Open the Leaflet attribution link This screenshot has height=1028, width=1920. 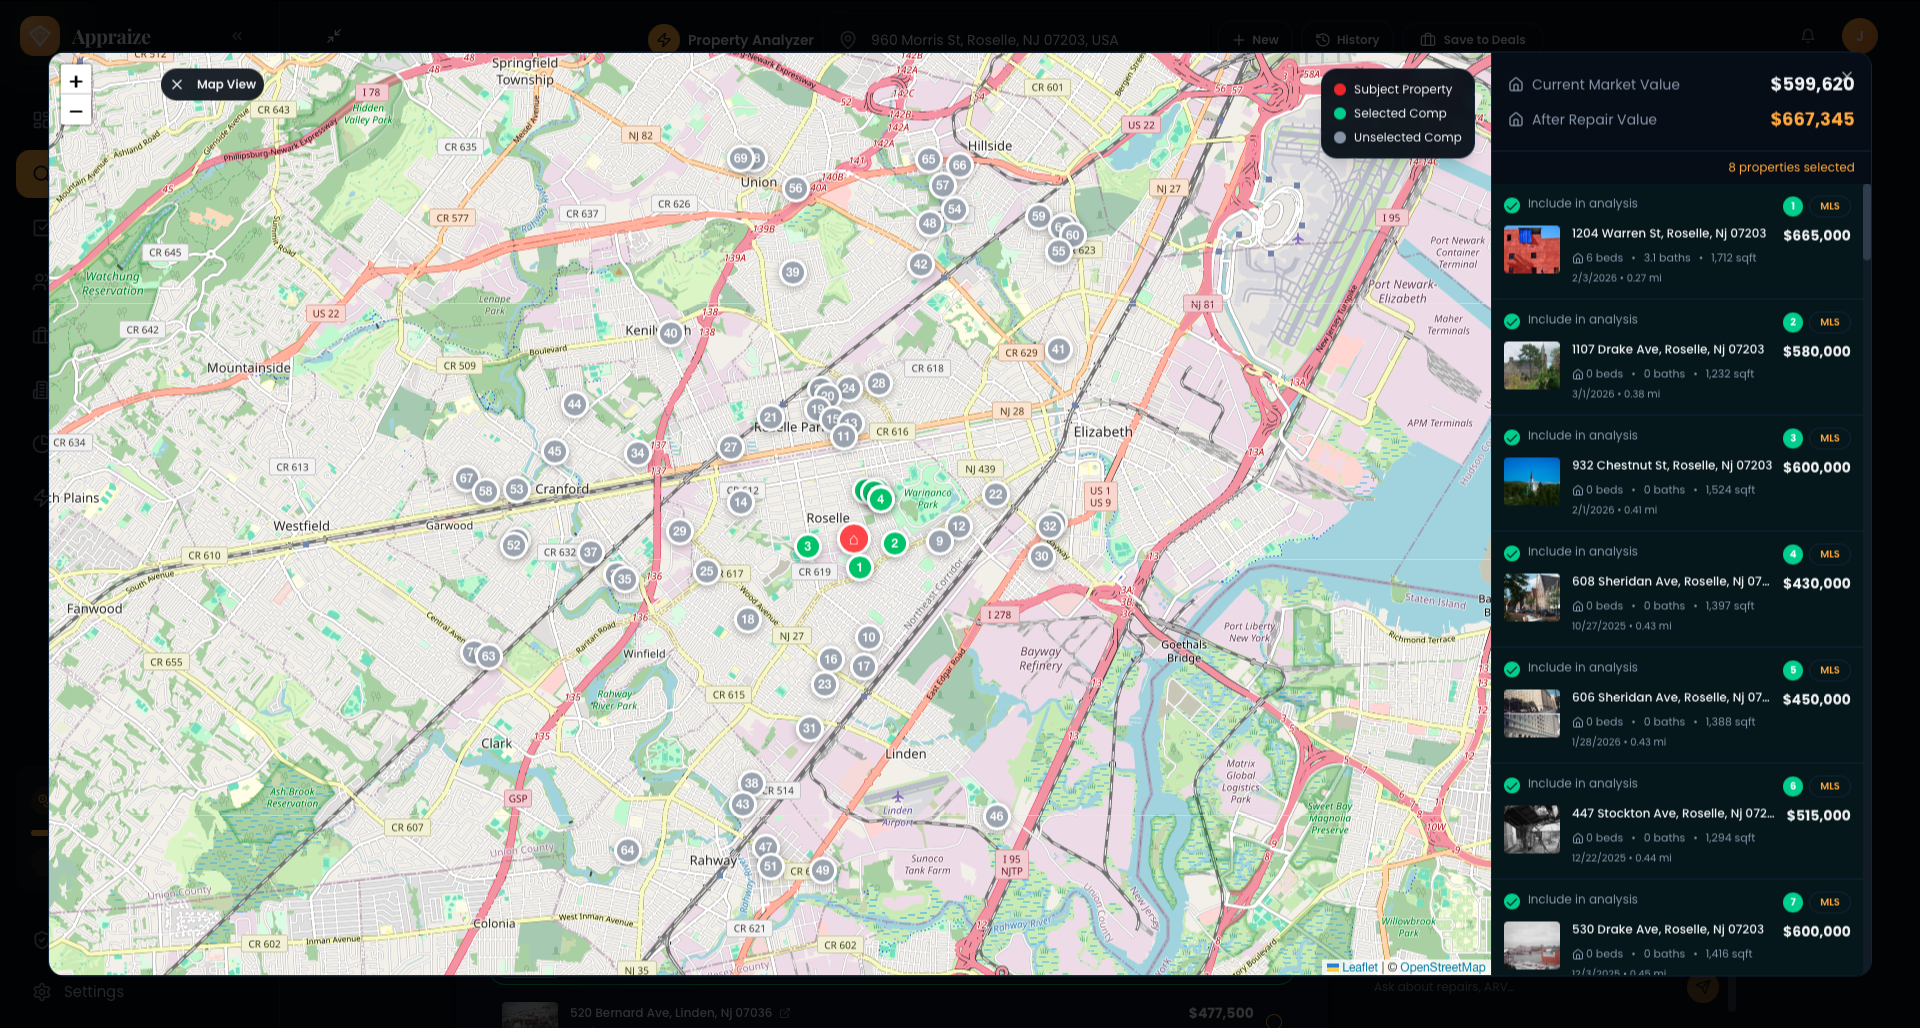click(x=1359, y=967)
